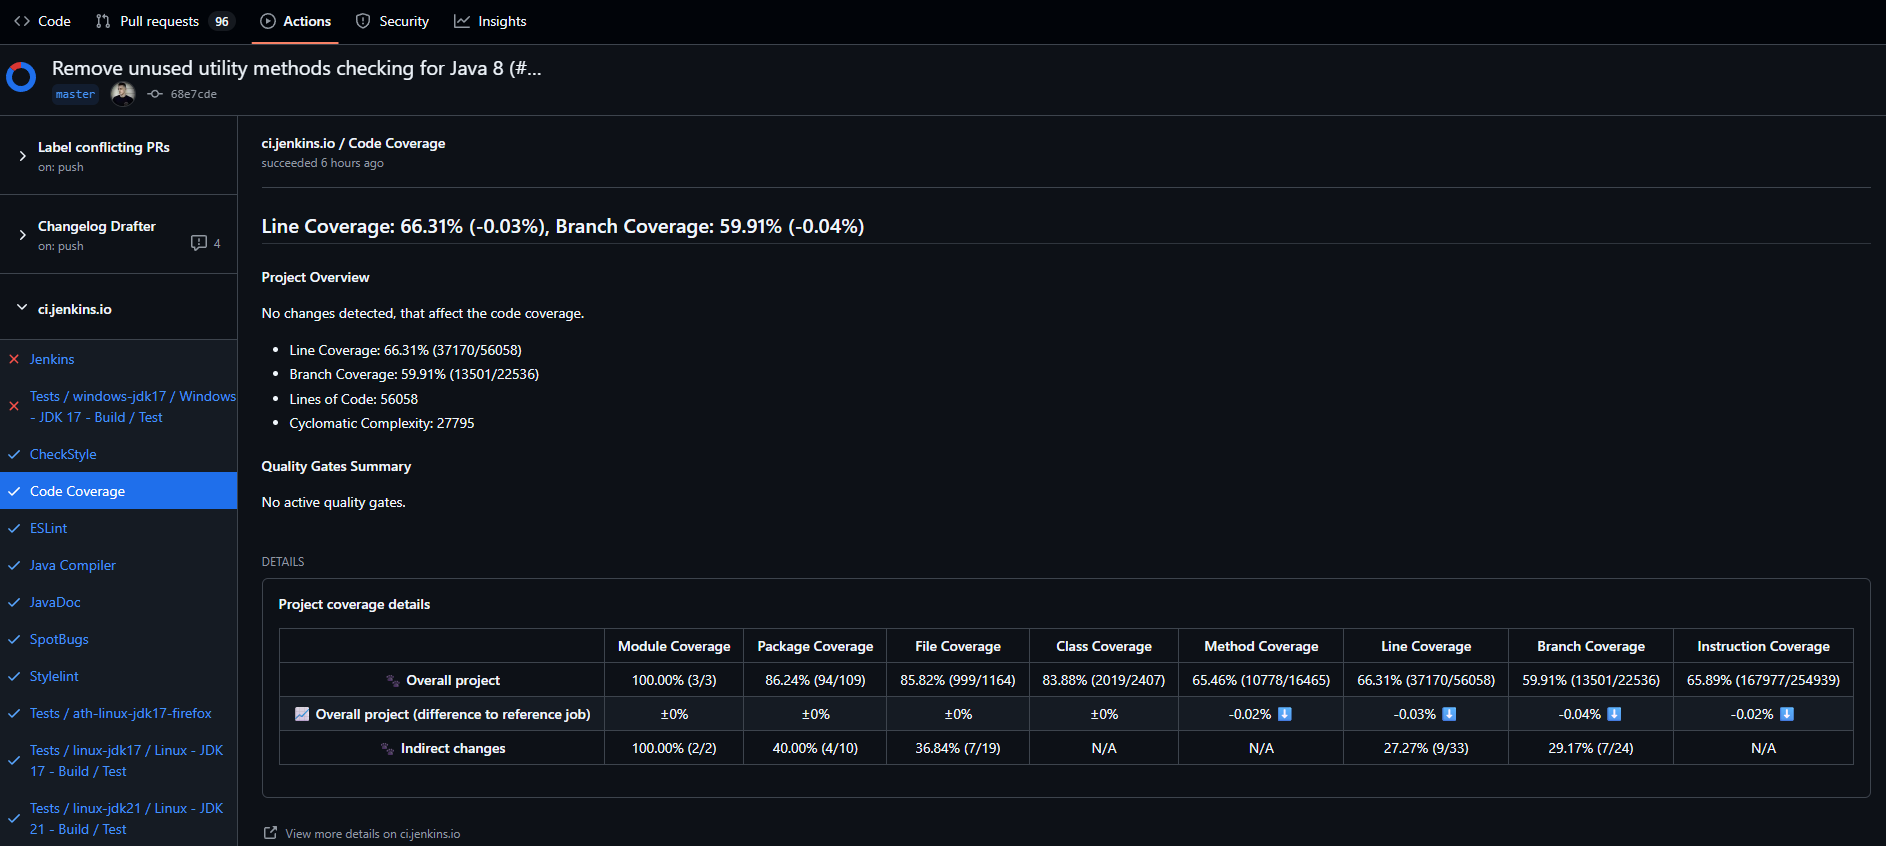Click the pull requests count badge 96
This screenshot has height=846, width=1886.
click(x=222, y=21)
